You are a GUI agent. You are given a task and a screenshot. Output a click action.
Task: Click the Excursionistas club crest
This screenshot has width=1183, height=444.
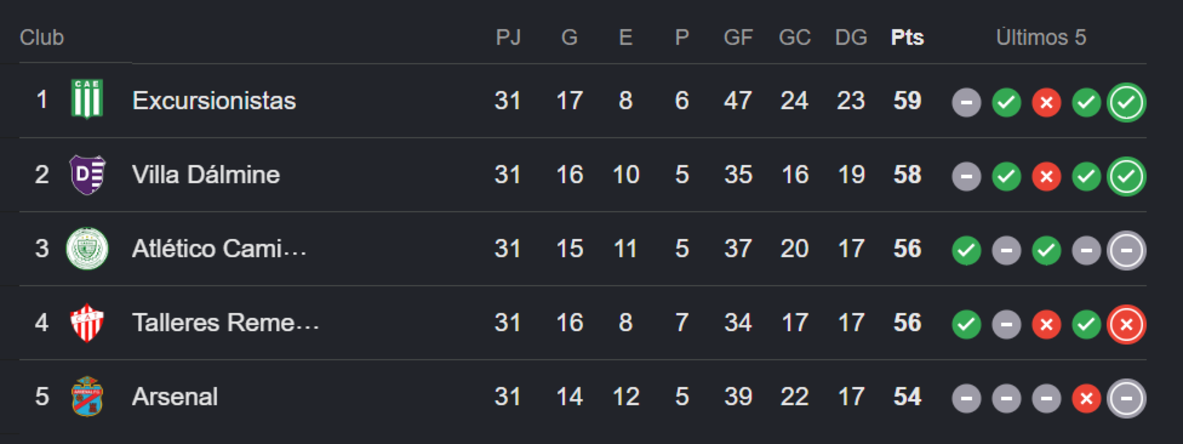tap(87, 99)
